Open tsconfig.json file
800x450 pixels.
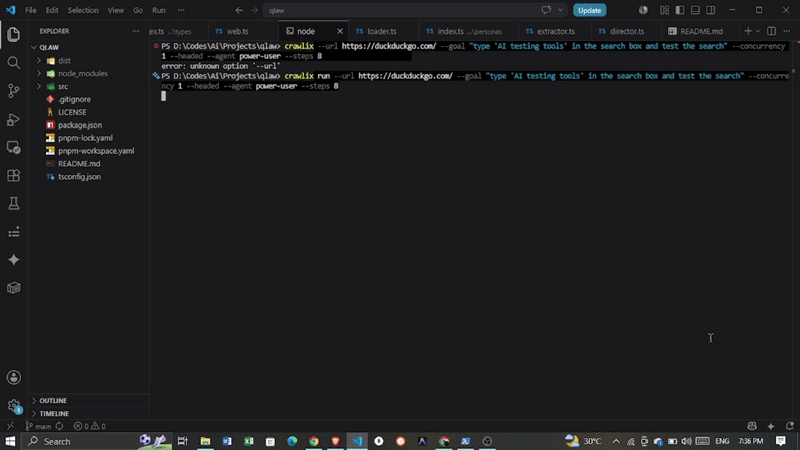(79, 177)
